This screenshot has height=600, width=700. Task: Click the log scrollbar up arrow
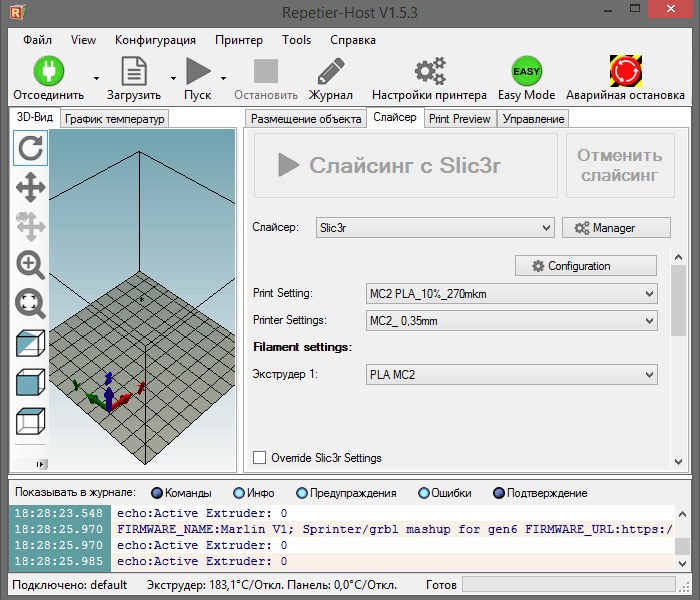[682, 514]
